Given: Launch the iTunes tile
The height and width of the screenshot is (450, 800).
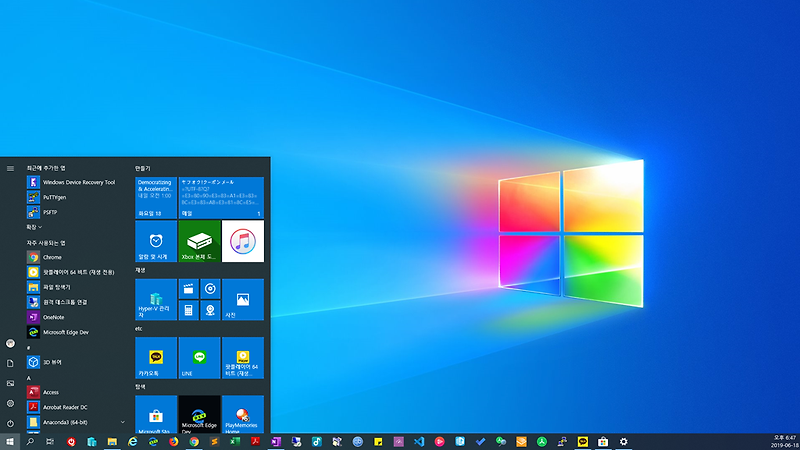Looking at the screenshot, I should coord(243,241).
